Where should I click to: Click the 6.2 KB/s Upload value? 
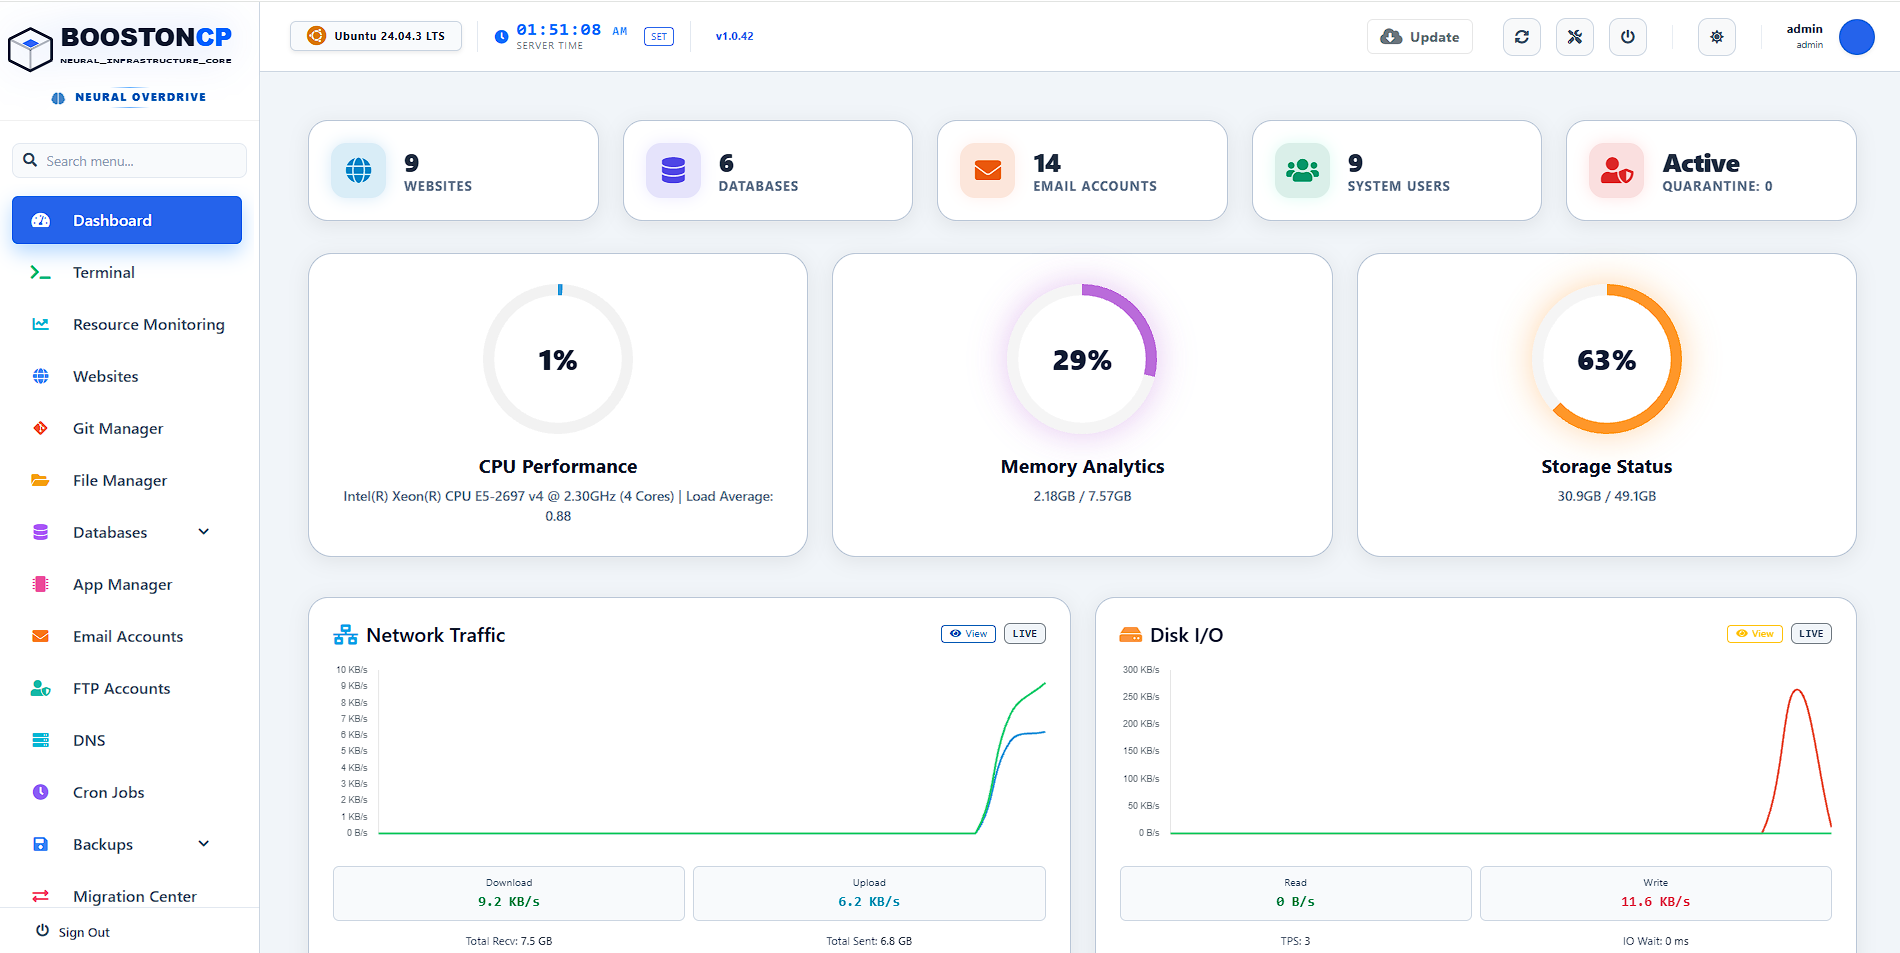click(x=869, y=902)
